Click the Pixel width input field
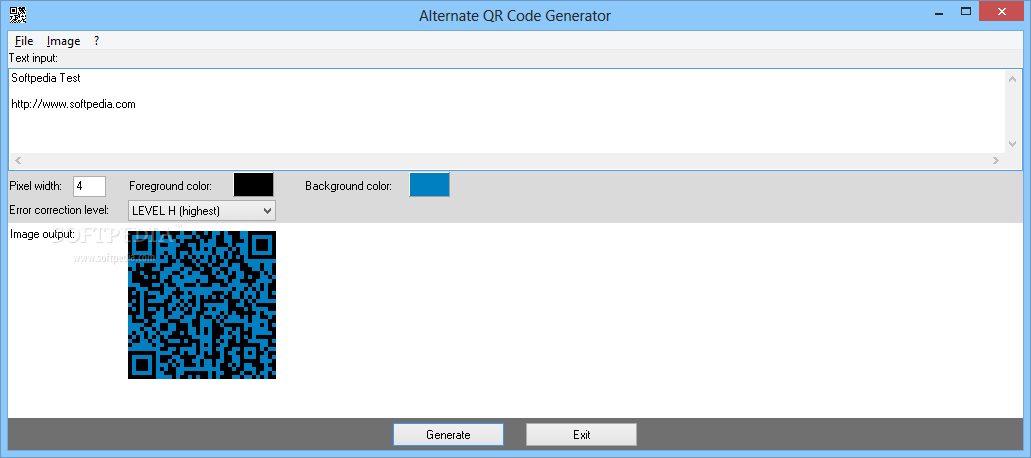1031x458 pixels. click(89, 186)
